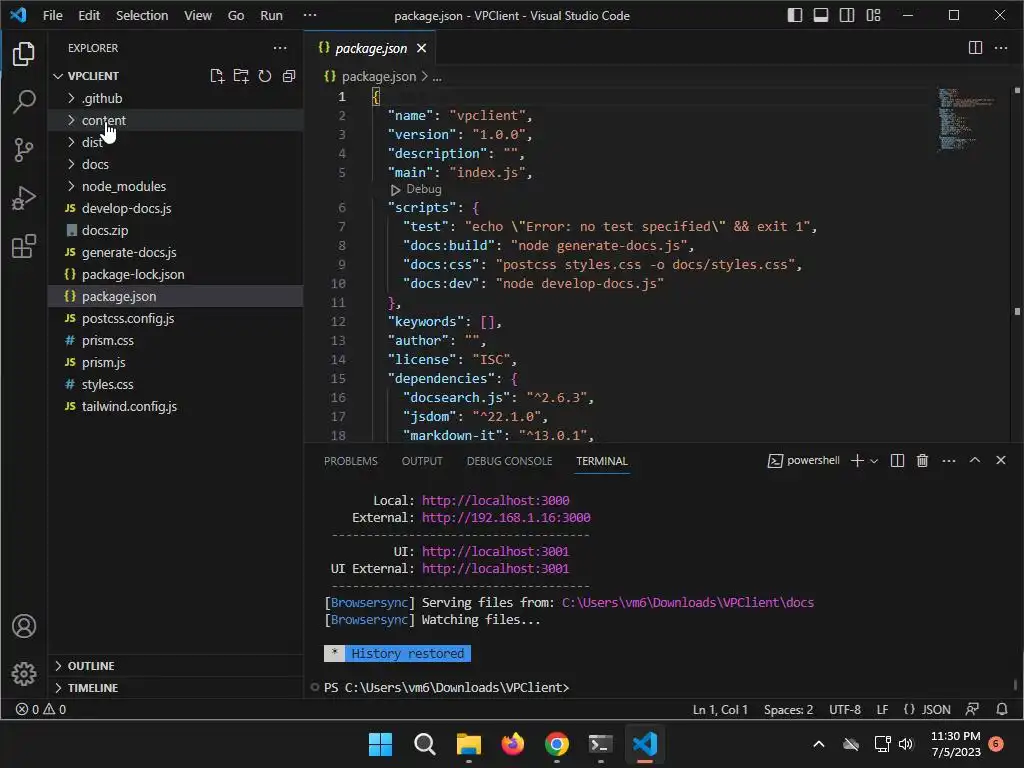Open the Extensions view
The height and width of the screenshot is (768, 1024).
24,246
